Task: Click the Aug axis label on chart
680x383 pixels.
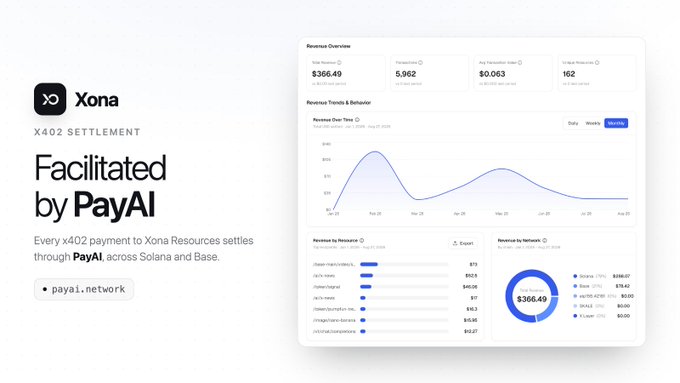Action: (624, 214)
